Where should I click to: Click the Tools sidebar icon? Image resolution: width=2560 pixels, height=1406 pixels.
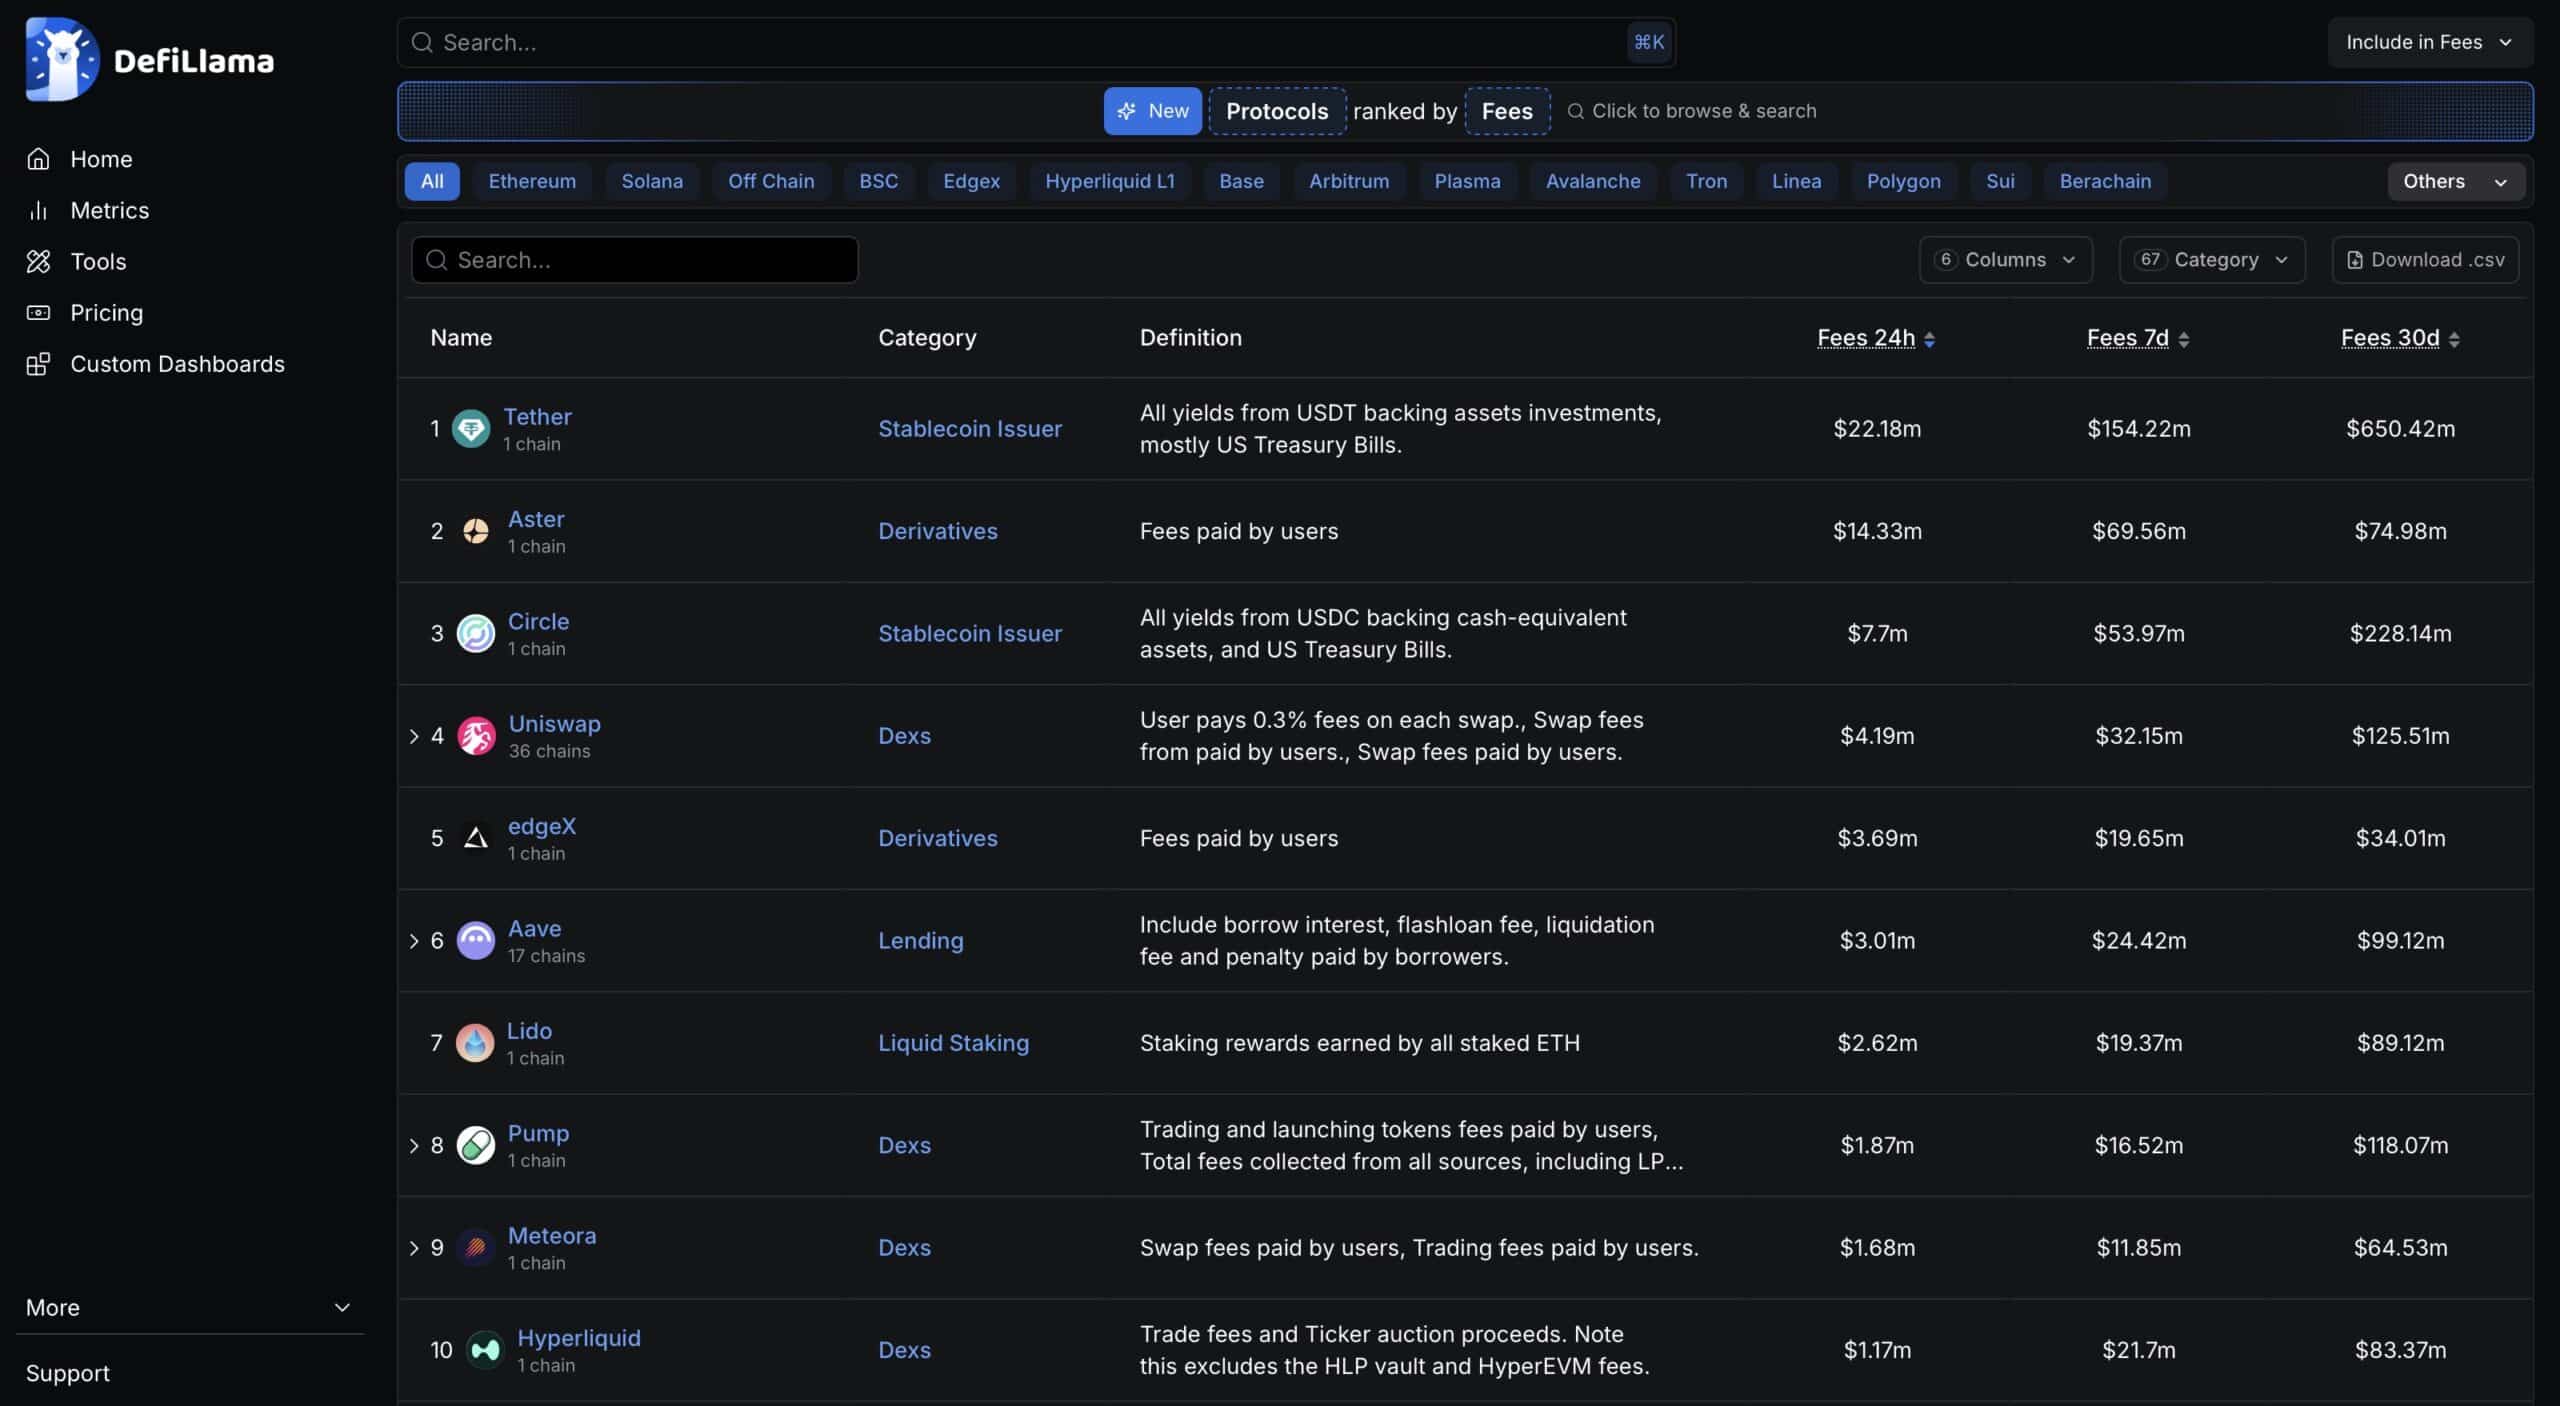click(x=38, y=261)
